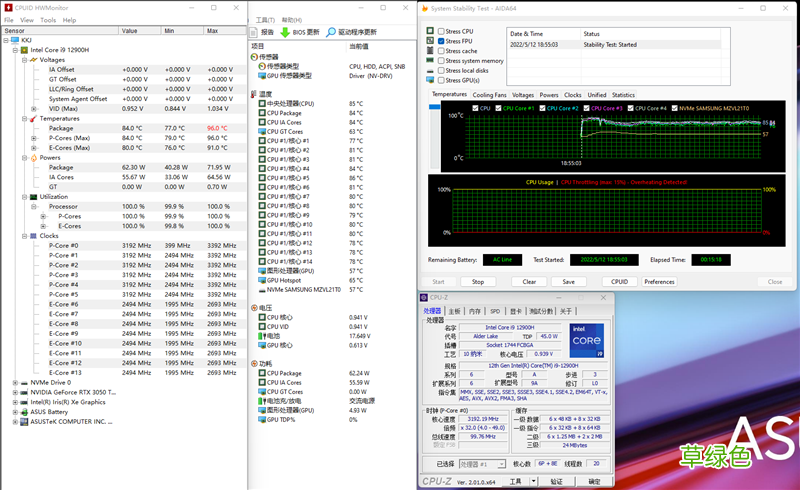Collapse the Voltages tree node
This screenshot has height=490, width=800.
click(26, 59)
